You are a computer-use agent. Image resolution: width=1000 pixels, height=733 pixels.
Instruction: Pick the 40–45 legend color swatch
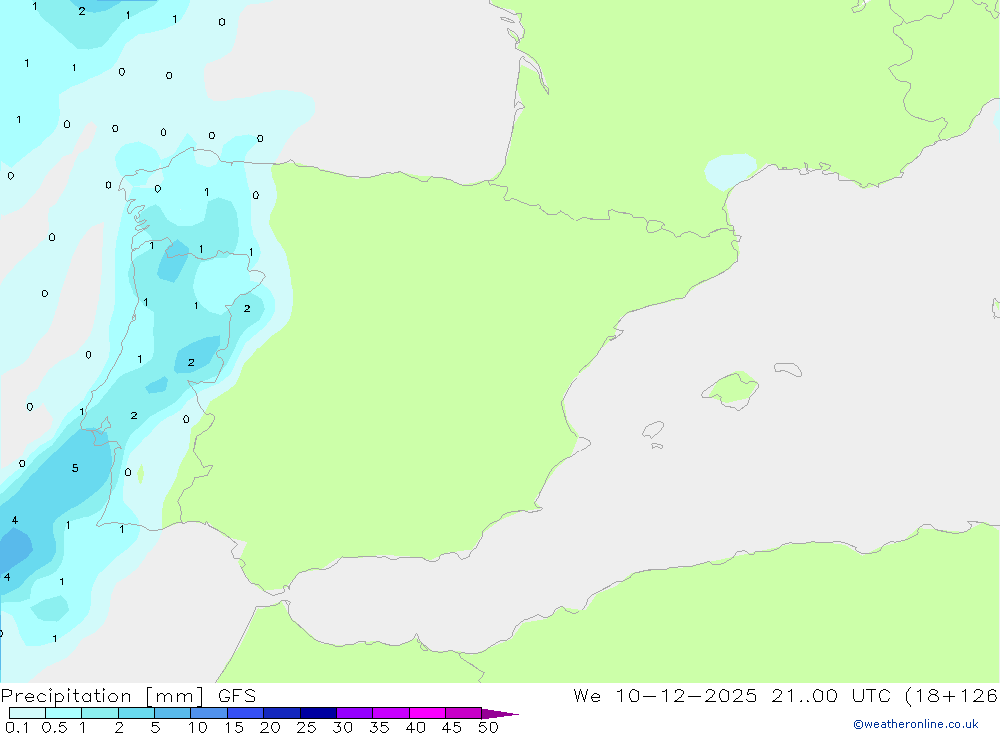427,713
